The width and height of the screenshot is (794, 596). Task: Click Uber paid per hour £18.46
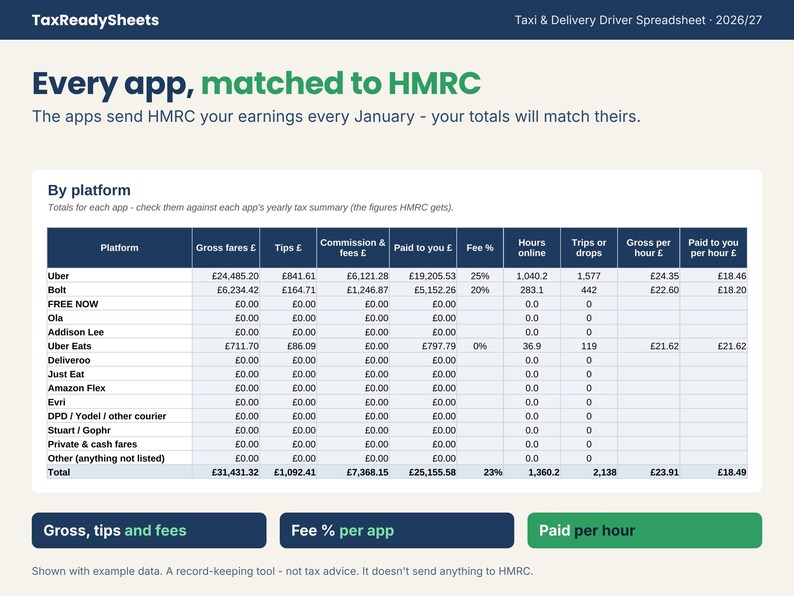(x=713, y=276)
